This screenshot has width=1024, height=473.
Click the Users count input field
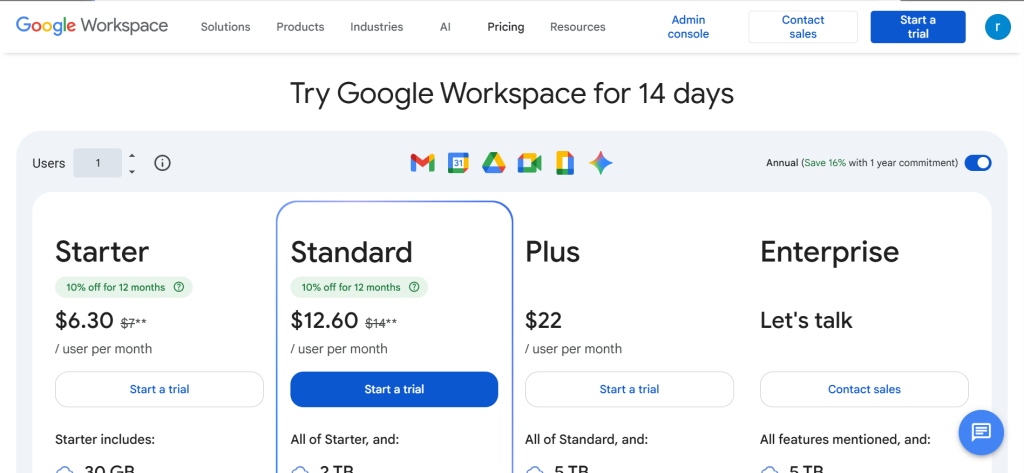97,163
